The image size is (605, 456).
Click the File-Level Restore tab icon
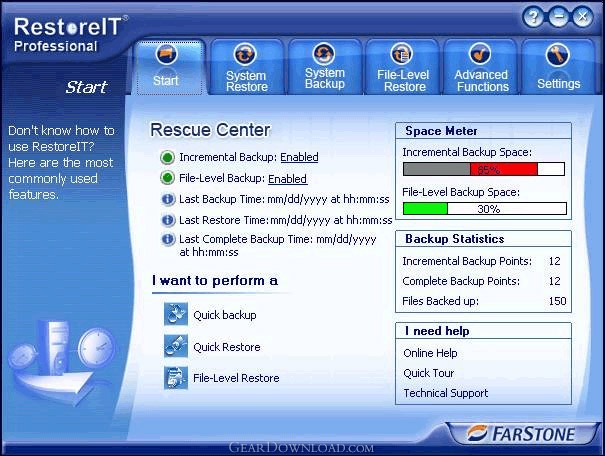point(402,54)
